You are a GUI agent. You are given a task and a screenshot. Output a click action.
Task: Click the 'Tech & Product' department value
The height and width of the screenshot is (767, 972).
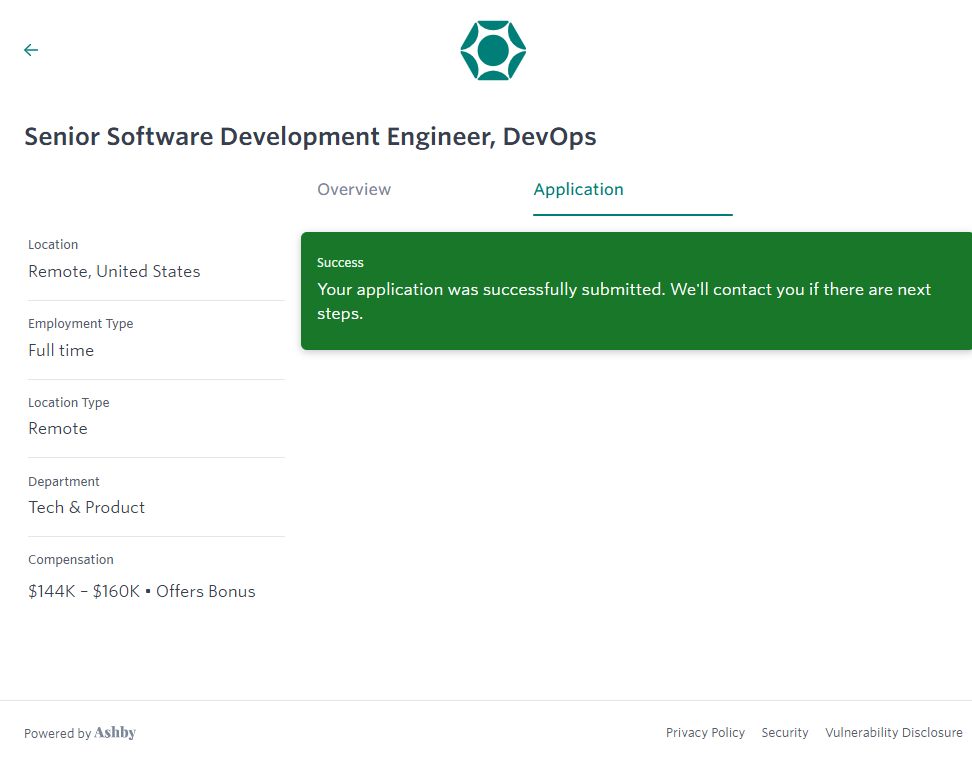click(x=86, y=508)
